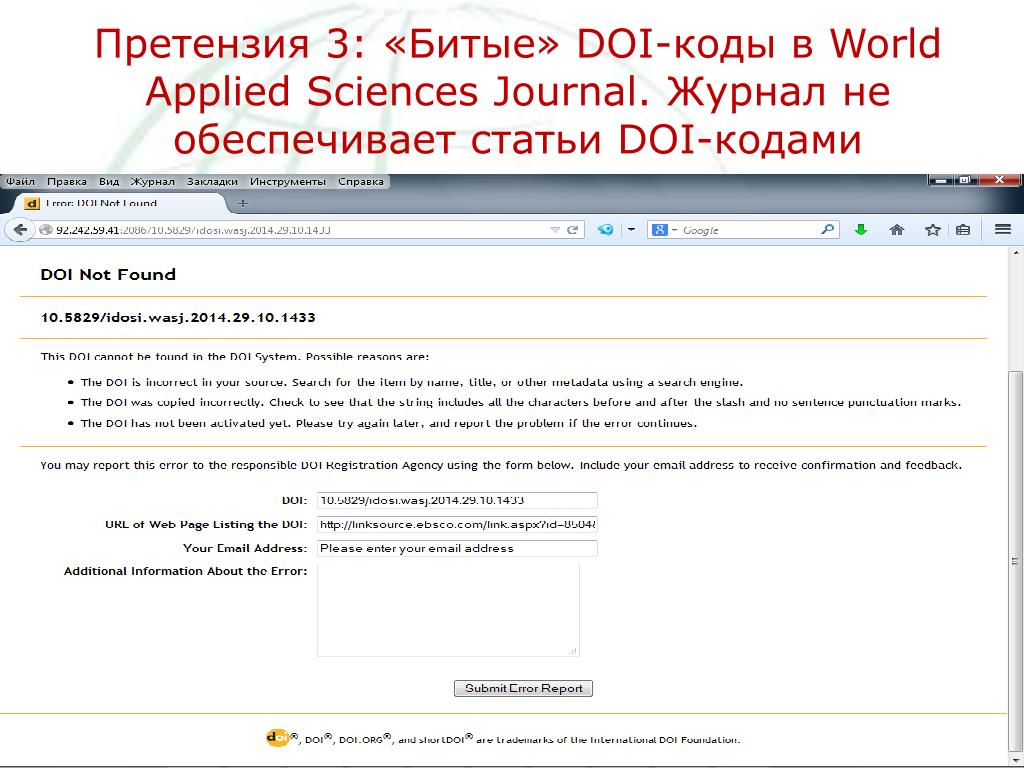Click the site identity globe icon
The width and height of the screenshot is (1024, 768).
tap(45, 230)
